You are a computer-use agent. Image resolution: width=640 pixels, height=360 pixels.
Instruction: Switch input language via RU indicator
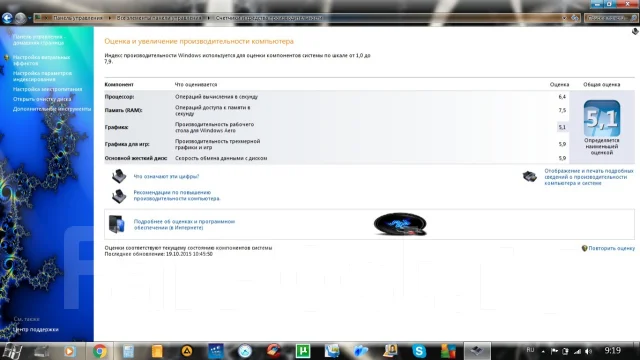tap(530, 350)
